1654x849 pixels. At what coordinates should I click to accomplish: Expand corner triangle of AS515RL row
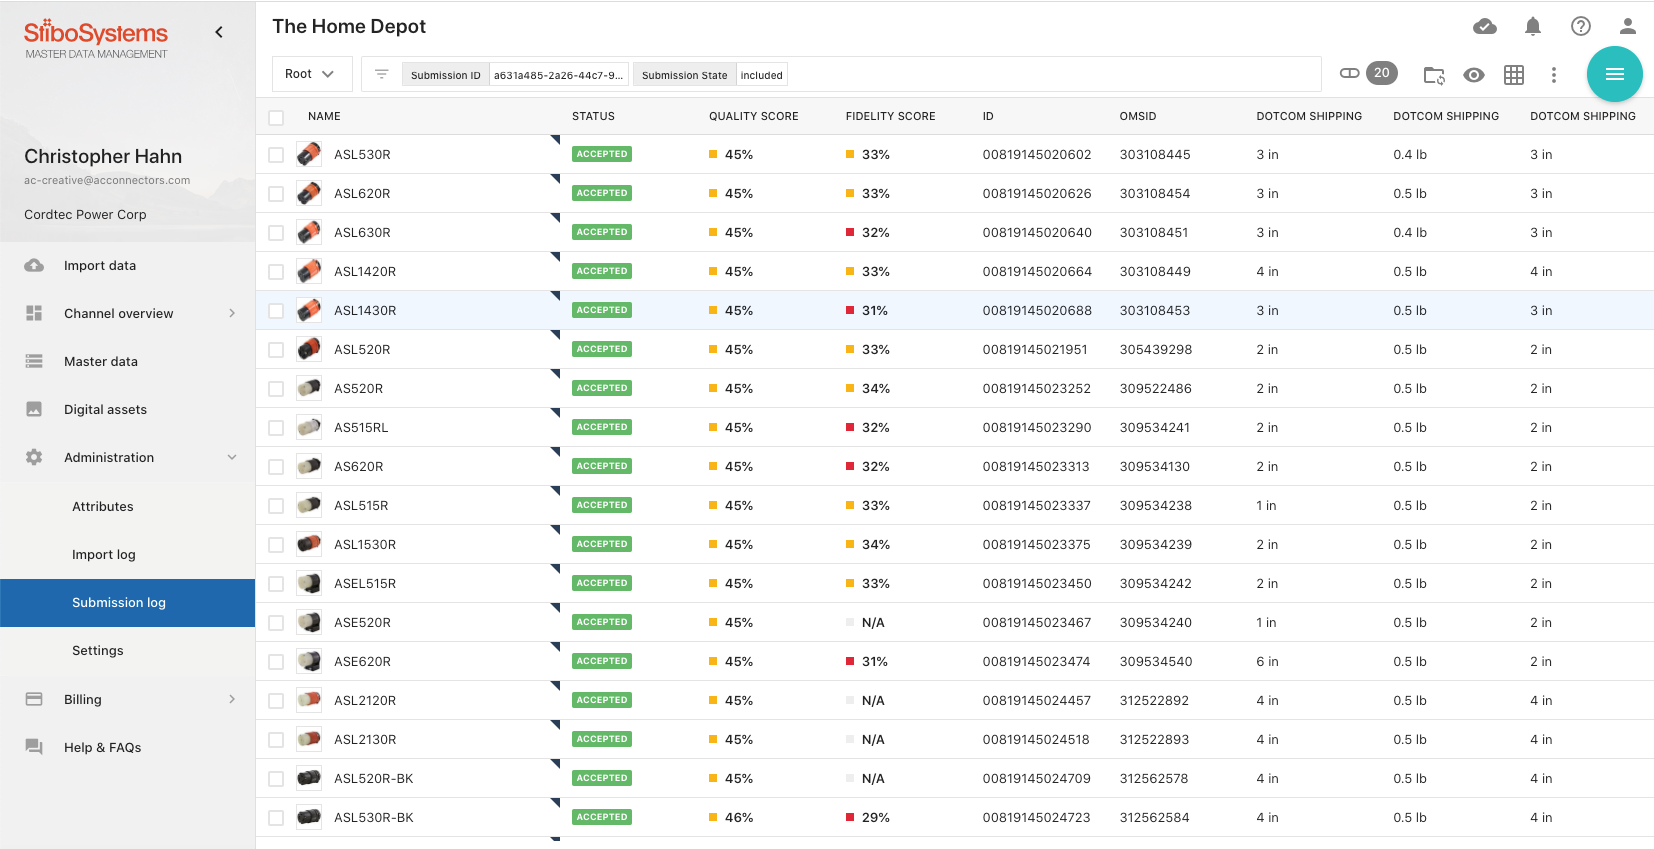[x=555, y=413]
